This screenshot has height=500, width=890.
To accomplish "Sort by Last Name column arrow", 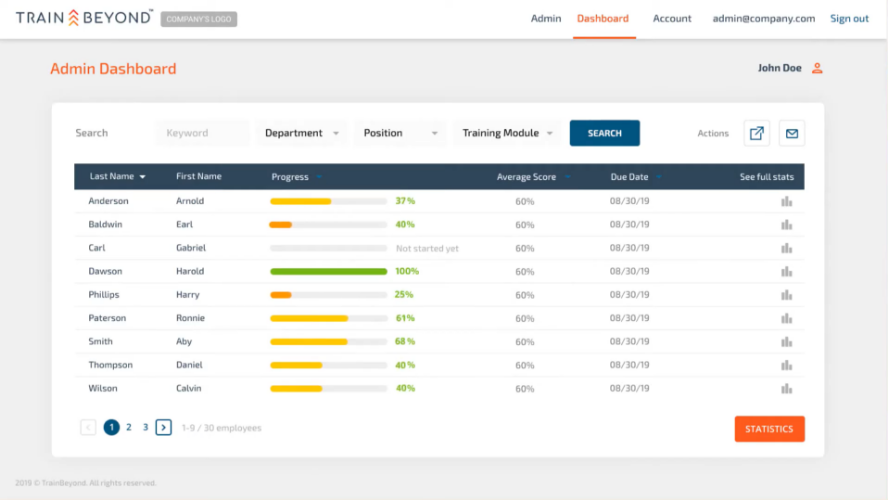I will point(142,177).
